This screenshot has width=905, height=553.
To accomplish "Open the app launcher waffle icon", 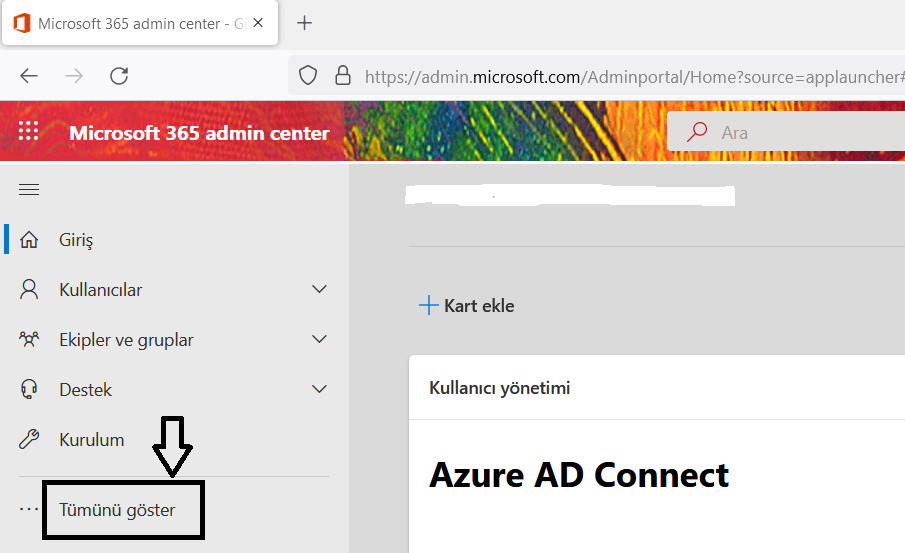I will [x=28, y=131].
